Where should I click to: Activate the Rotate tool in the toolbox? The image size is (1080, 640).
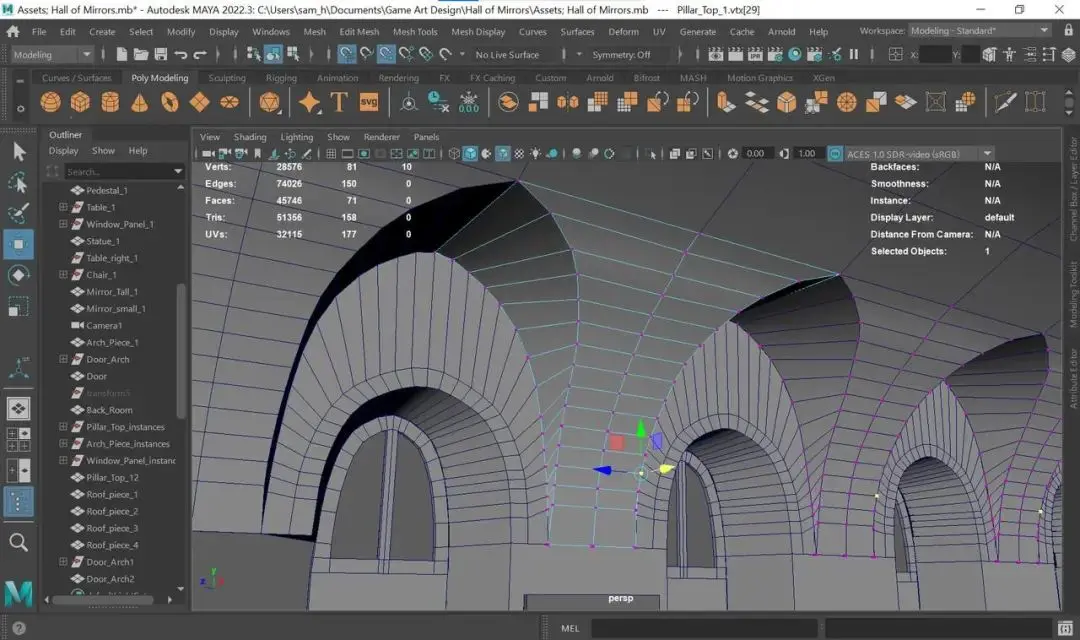click(x=19, y=276)
